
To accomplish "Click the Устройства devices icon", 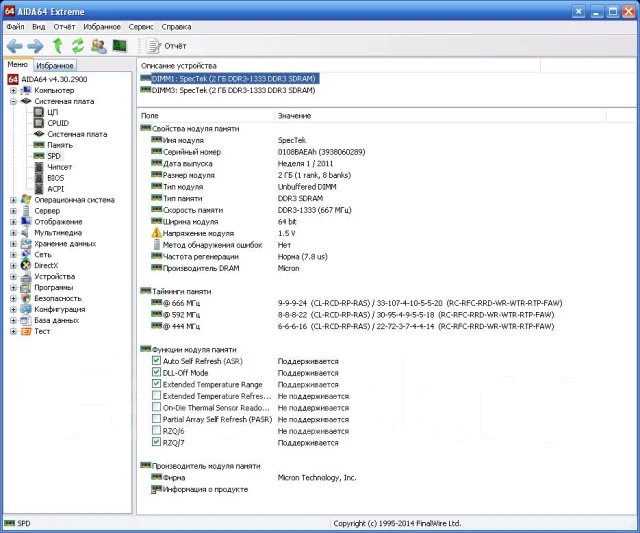I will click(26, 277).
